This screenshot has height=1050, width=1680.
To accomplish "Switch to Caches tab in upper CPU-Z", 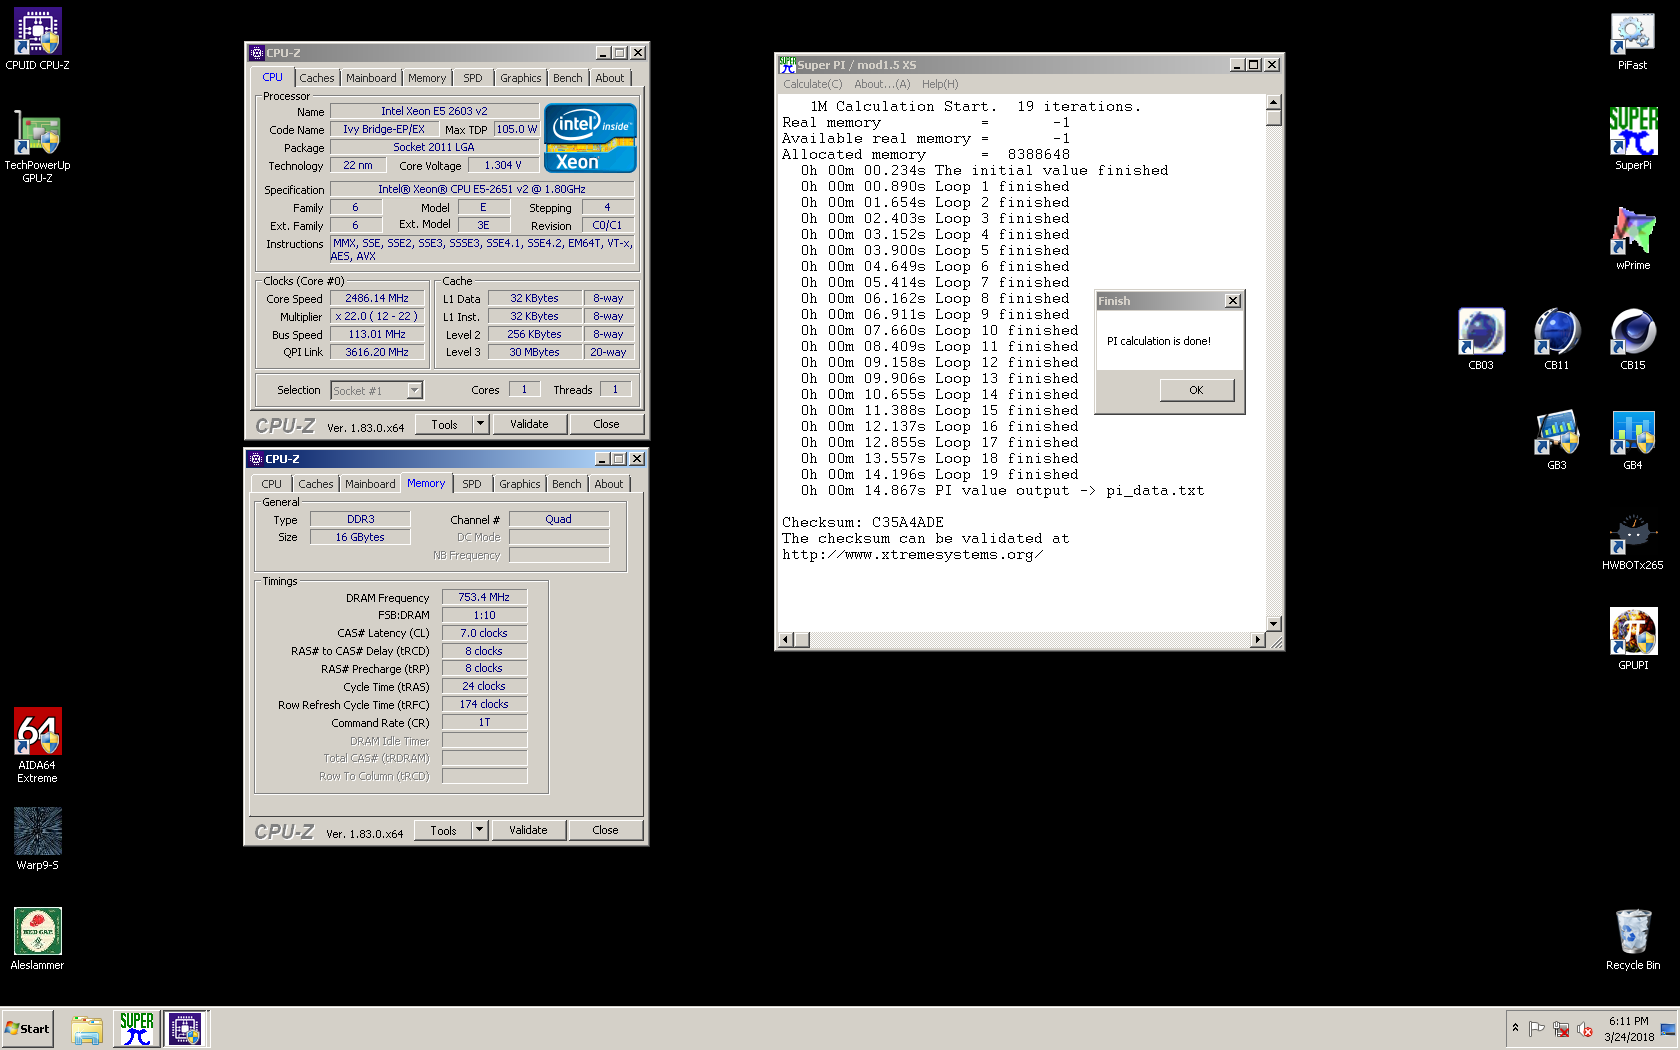I will click(x=316, y=78).
